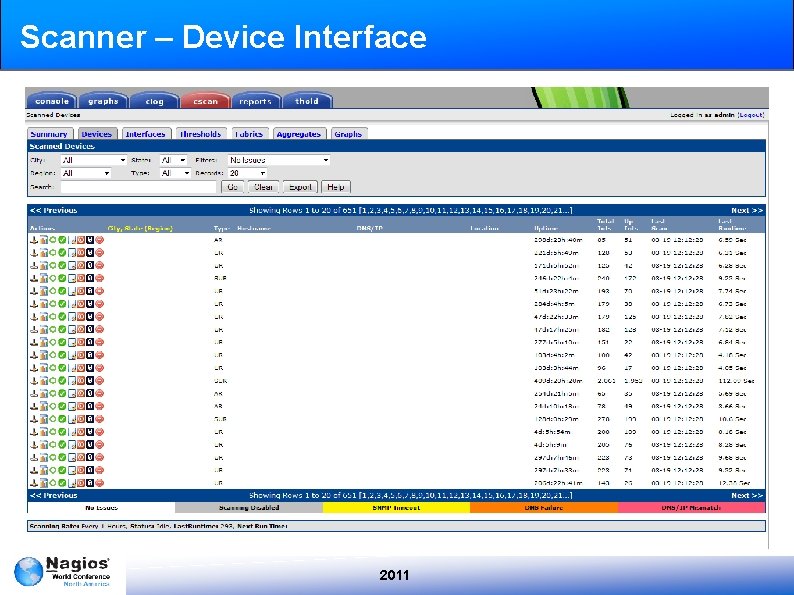Click the brown stamp icon in the 4d:5h:54m row

point(34,432)
